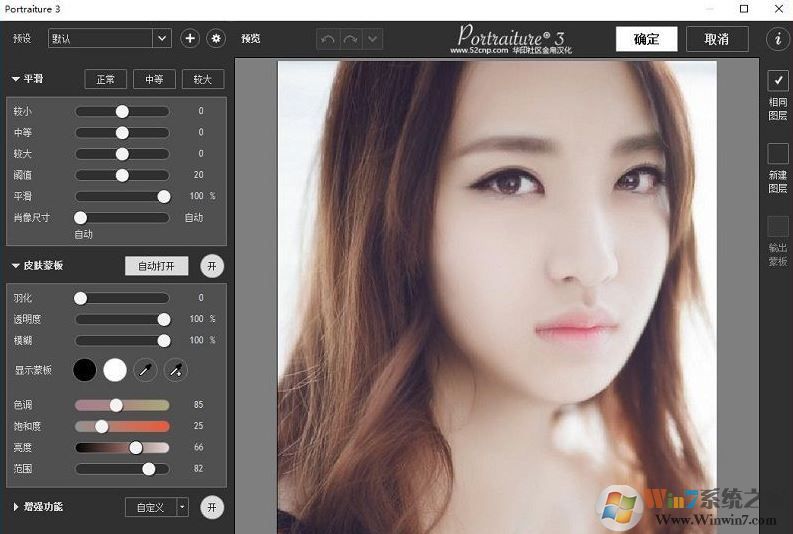
Task: Collapse the 平滑 section
Action: (16, 79)
